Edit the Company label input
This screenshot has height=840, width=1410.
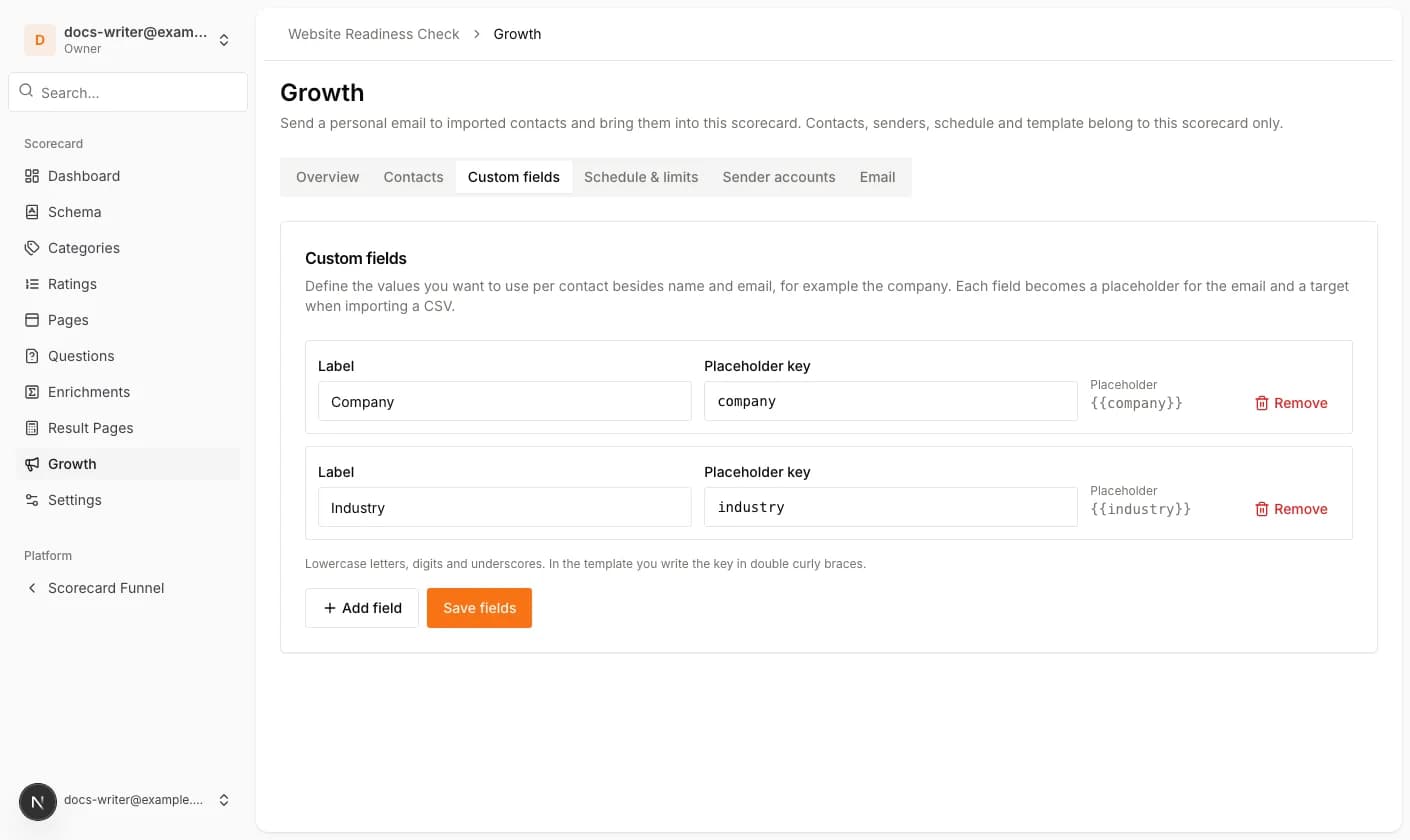click(x=505, y=401)
